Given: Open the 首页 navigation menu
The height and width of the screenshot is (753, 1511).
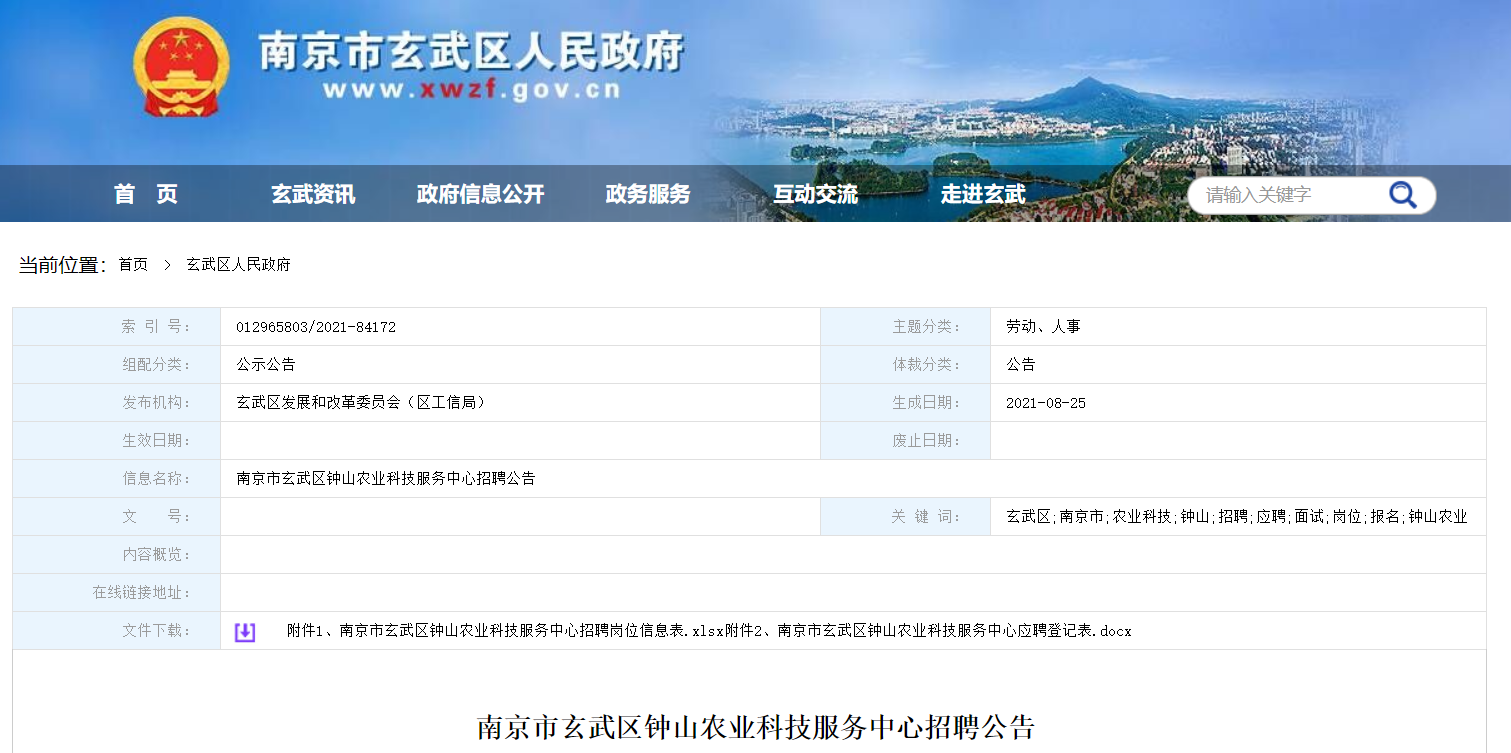Looking at the screenshot, I should click(x=146, y=194).
